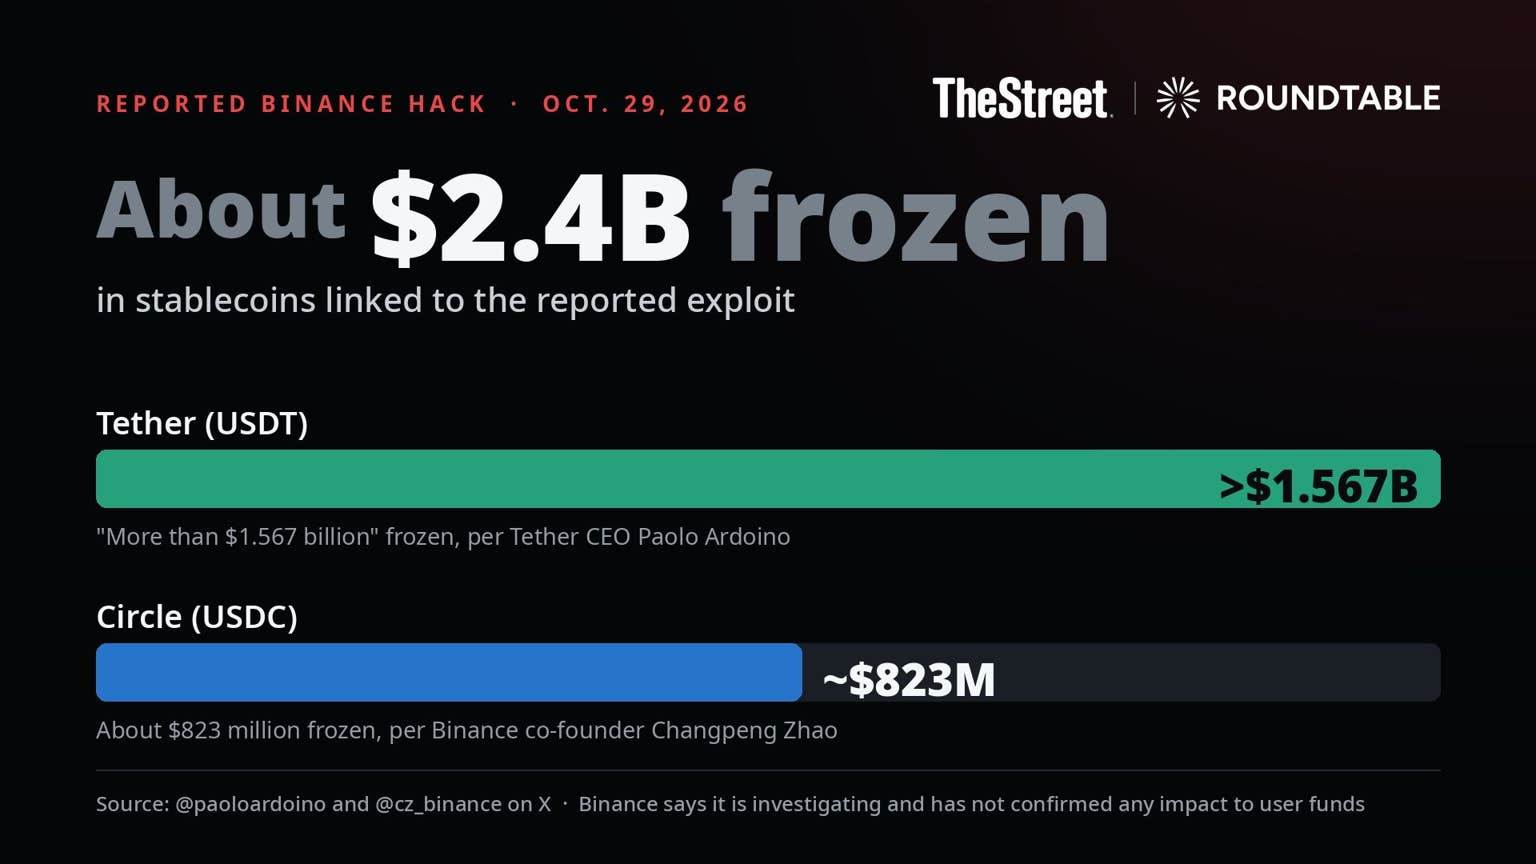1536x864 pixels.
Task: Select the green Tether USDT bar
Action: [x=768, y=479]
